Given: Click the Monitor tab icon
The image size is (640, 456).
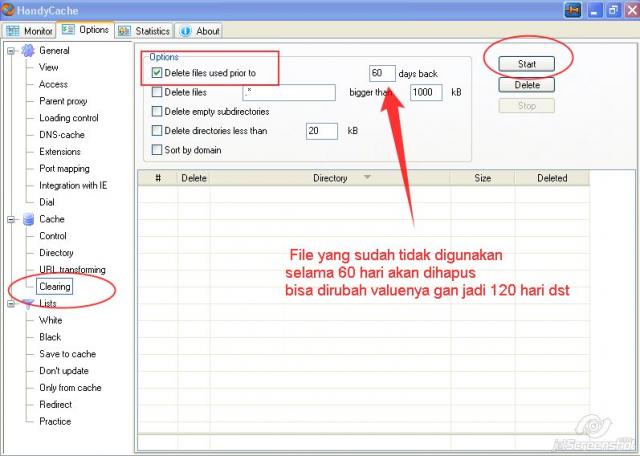Looking at the screenshot, I should (x=13, y=31).
